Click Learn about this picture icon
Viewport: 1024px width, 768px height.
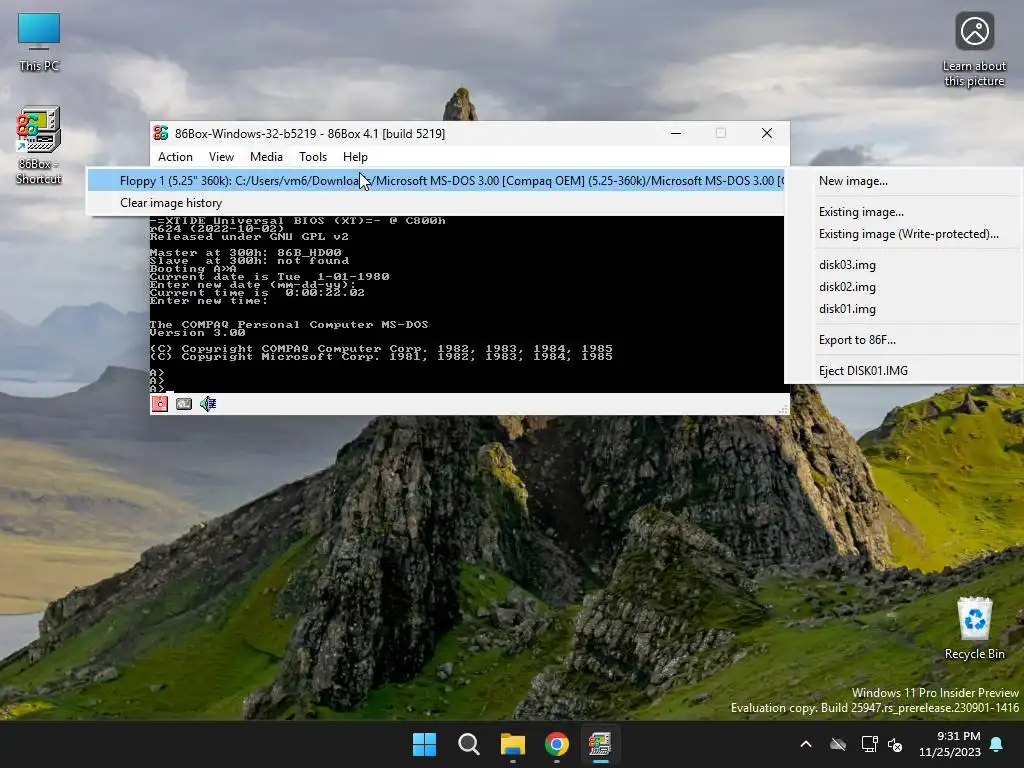(974, 49)
